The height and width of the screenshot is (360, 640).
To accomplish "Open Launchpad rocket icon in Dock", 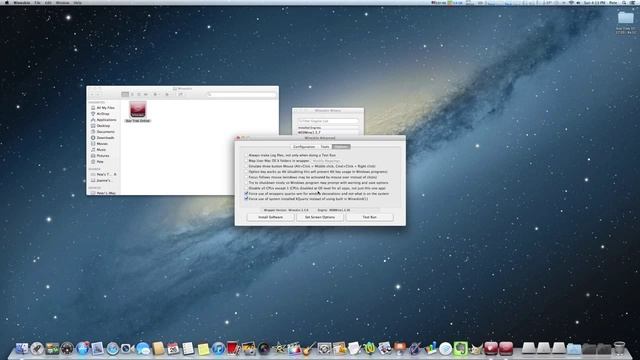I will (x=37, y=348).
